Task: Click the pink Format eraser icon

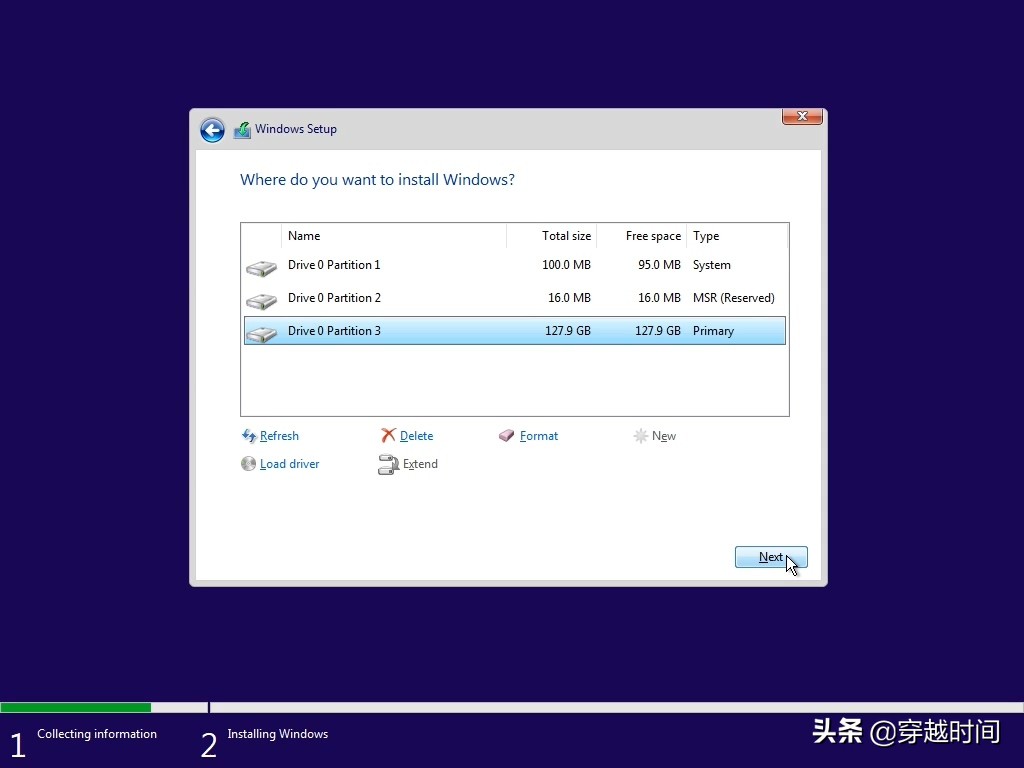Action: tap(508, 436)
